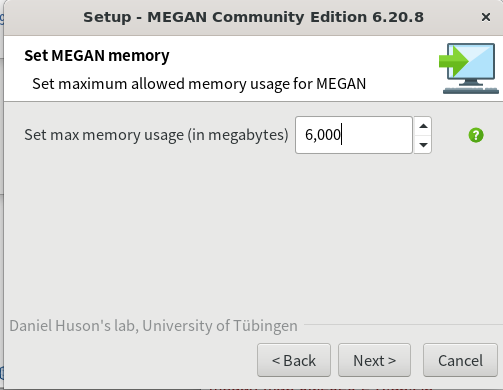Screen dimensions: 503x390
Task: Click the 'Set MEGAN memory' heading
Action: pos(97,56)
